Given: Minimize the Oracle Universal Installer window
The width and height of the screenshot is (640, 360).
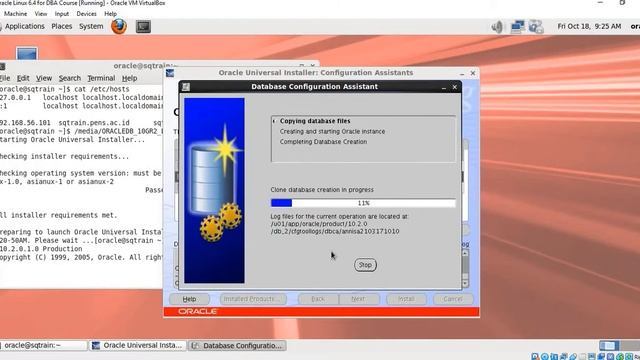Looking at the screenshot, I should pos(462,73).
